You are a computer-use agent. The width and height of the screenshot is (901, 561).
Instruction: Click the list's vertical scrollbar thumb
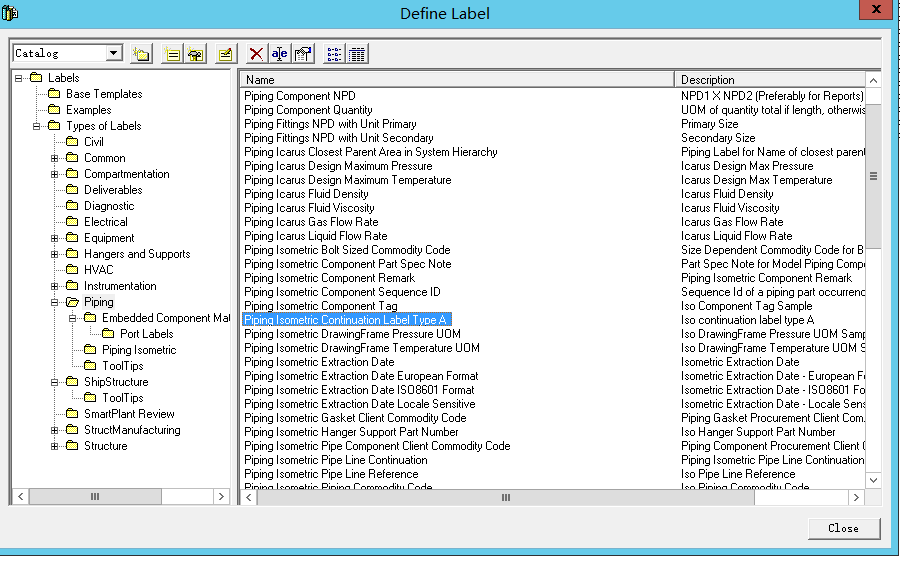click(x=873, y=176)
